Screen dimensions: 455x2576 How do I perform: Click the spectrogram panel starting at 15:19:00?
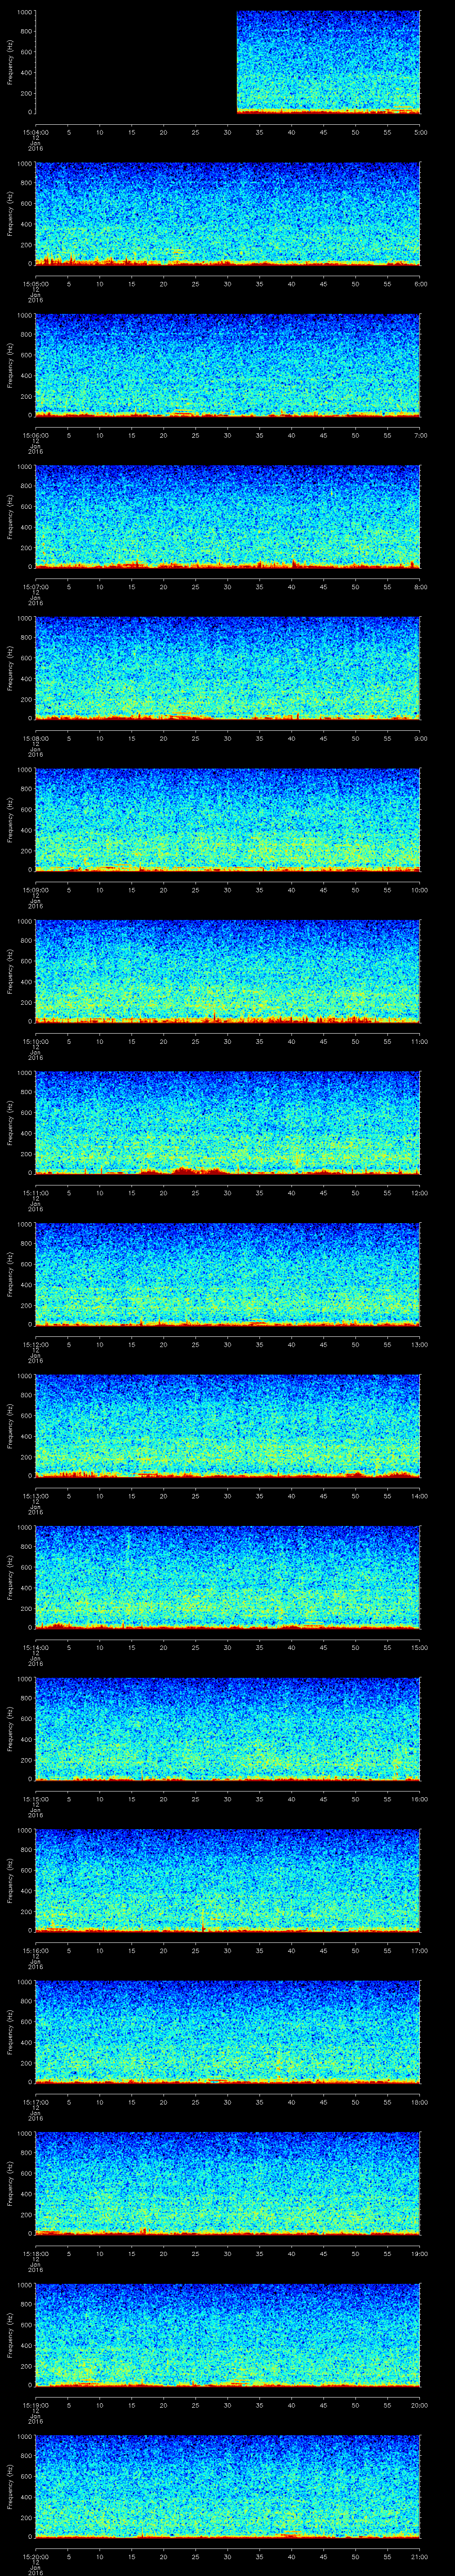tap(228, 2335)
